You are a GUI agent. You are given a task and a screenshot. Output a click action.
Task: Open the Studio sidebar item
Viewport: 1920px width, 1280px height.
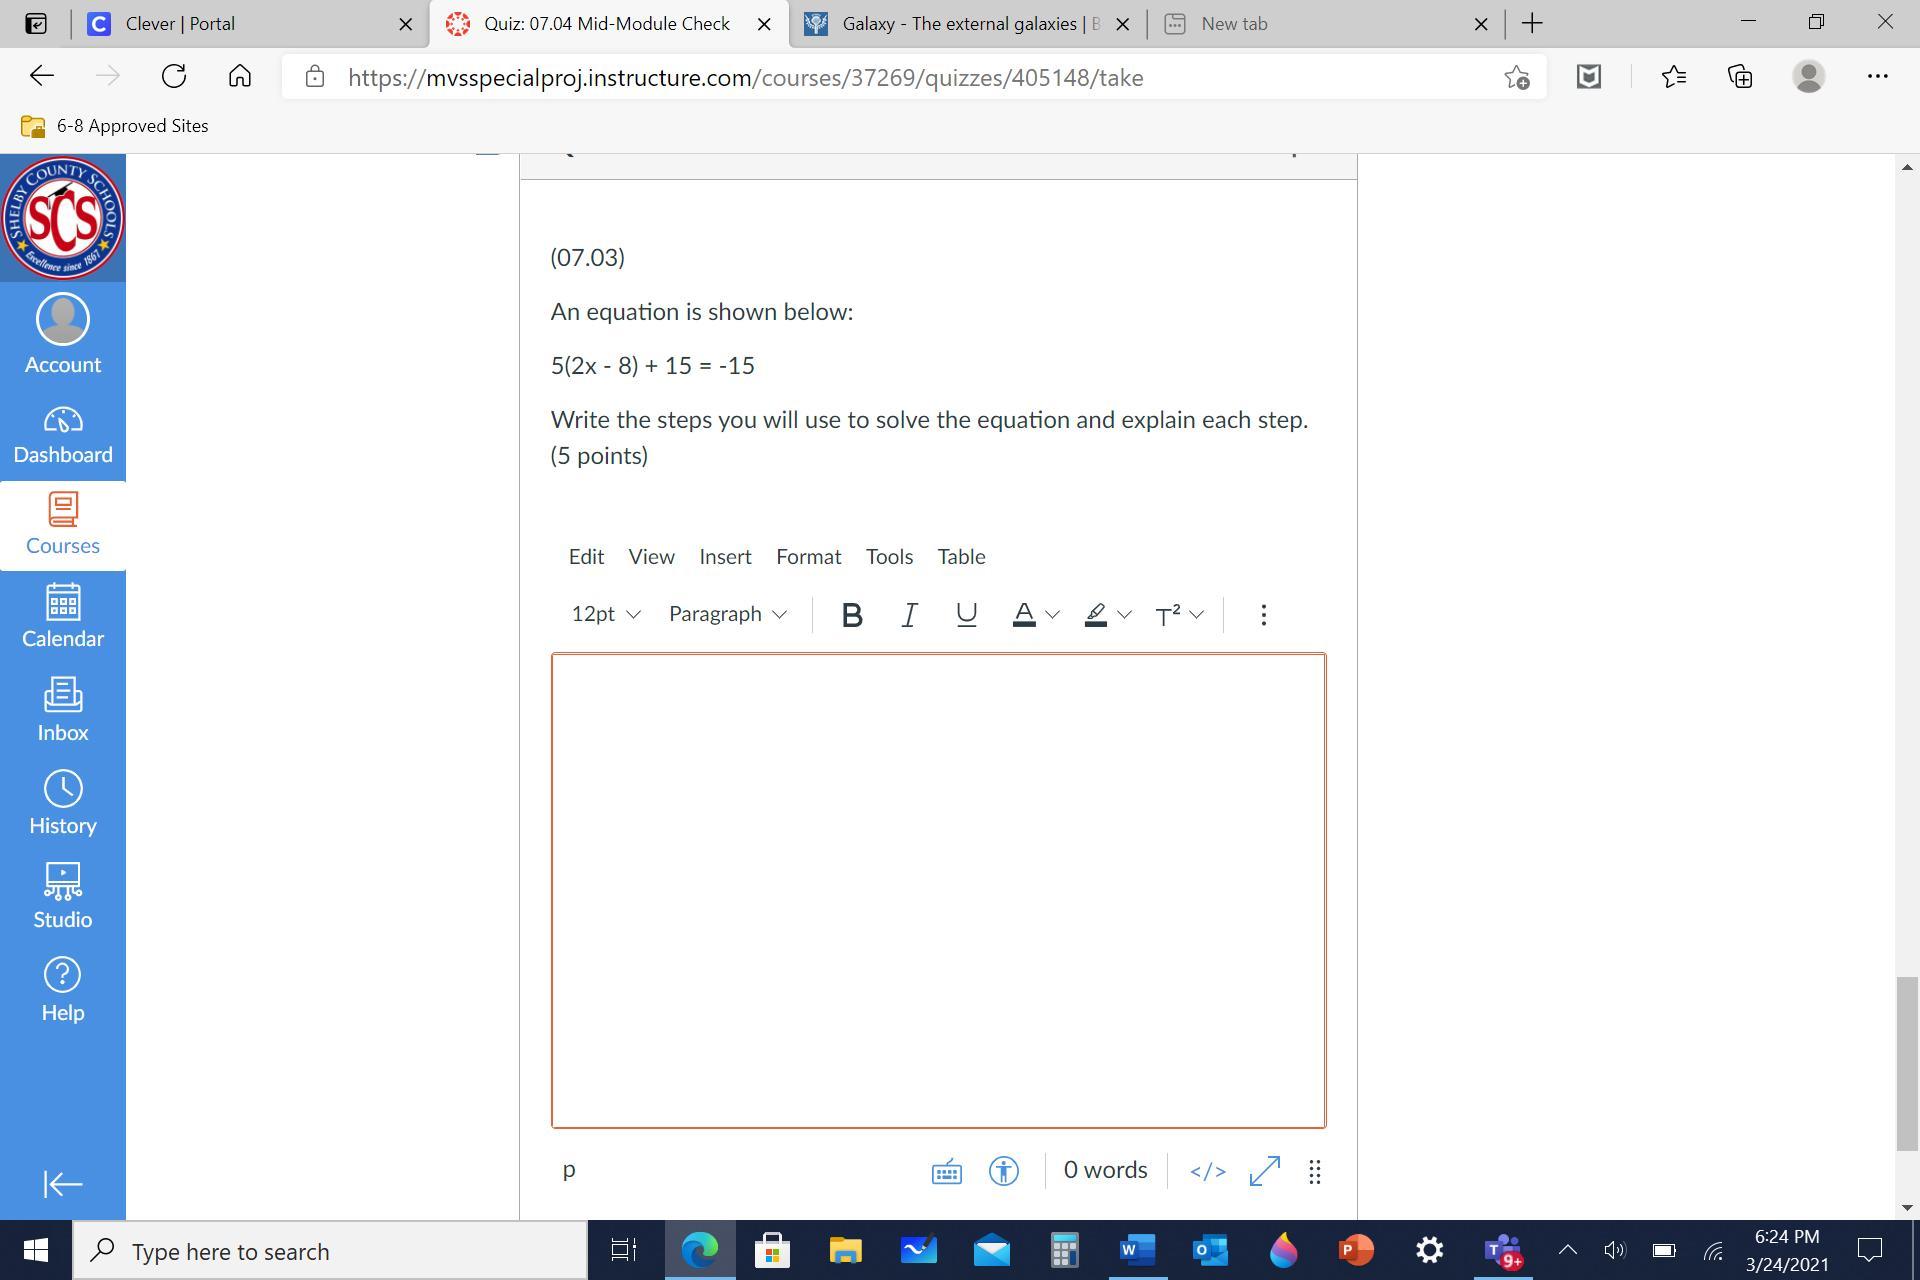pos(62,896)
